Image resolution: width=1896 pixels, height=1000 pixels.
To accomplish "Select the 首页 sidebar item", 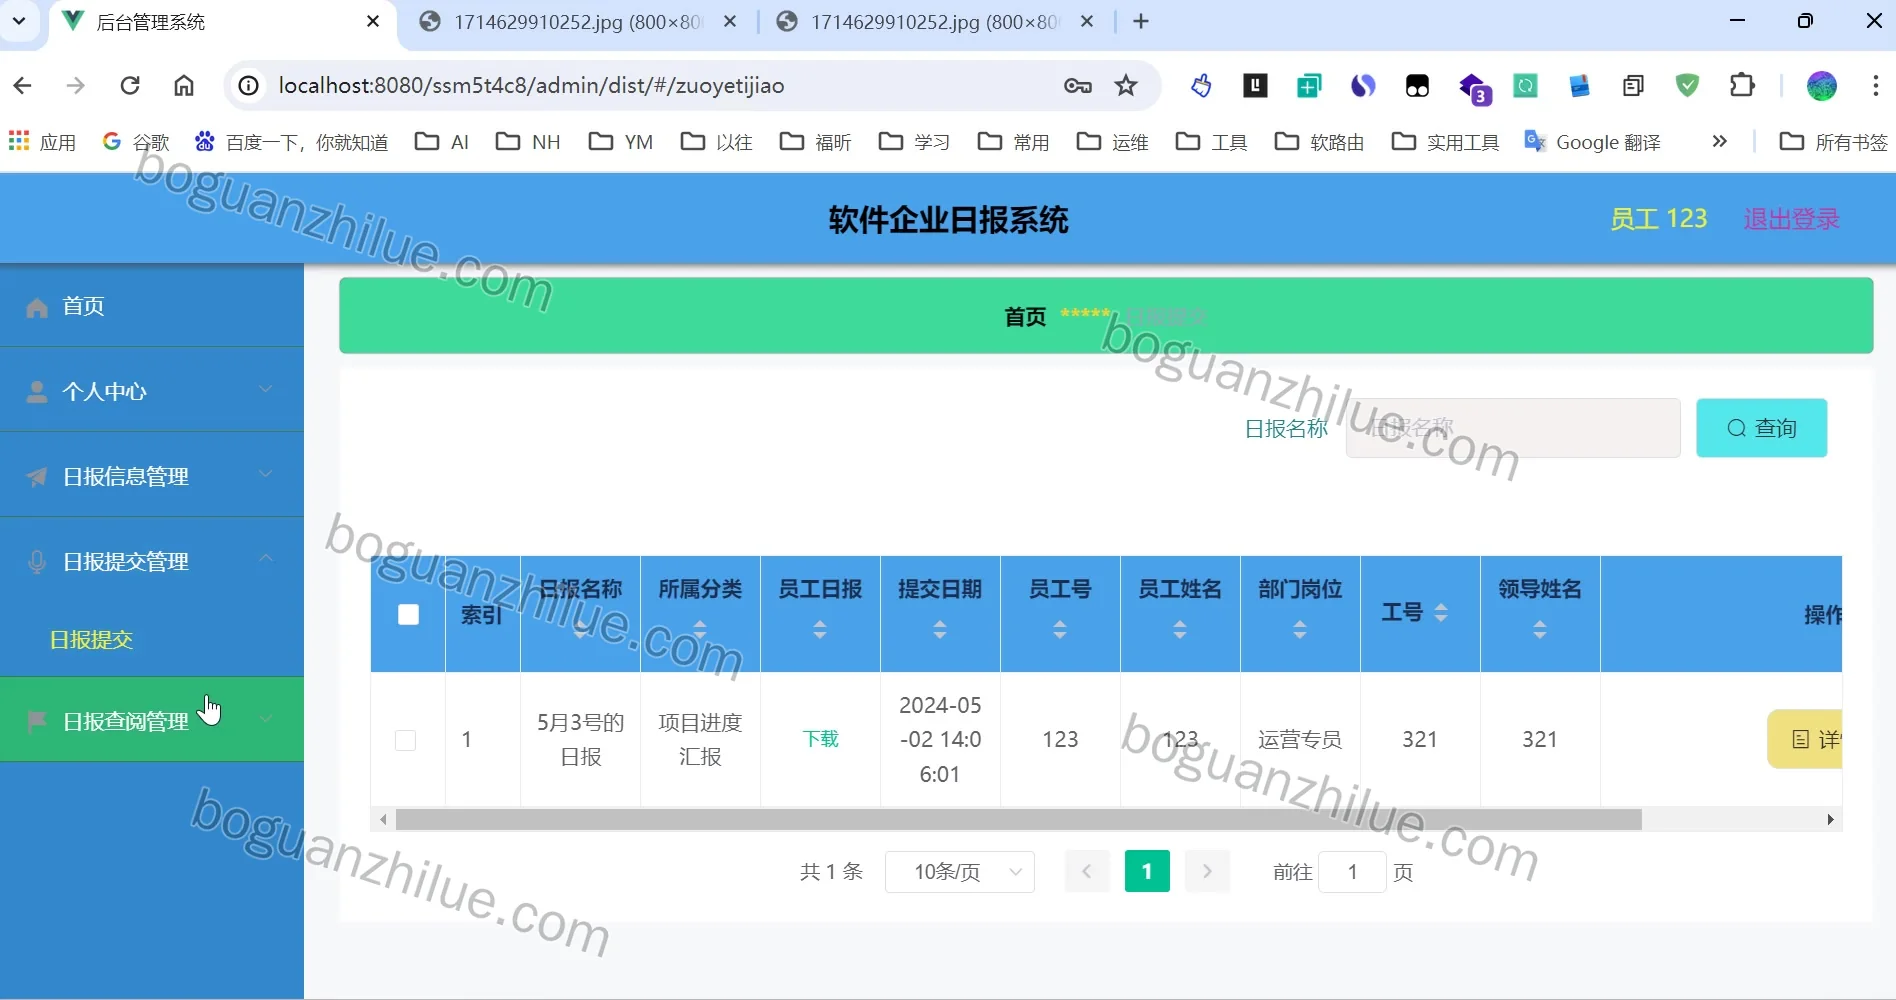I will [152, 306].
